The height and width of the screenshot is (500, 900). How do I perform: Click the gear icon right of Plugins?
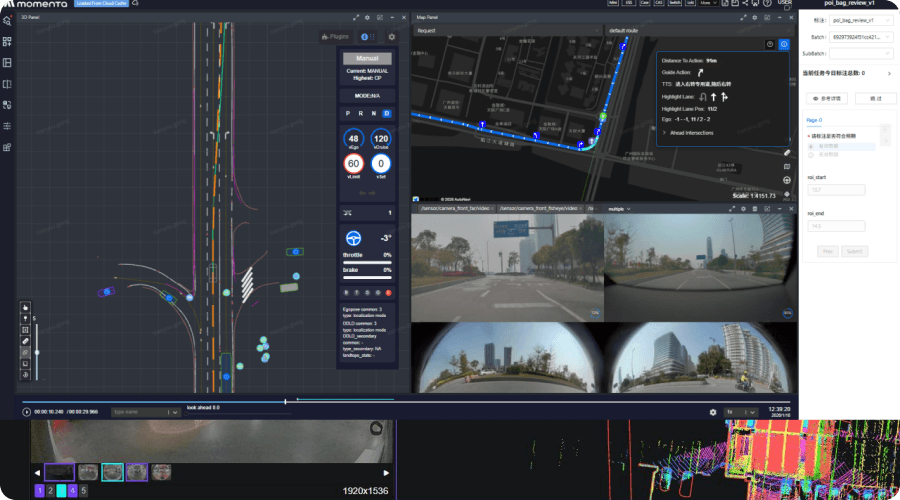pos(391,37)
